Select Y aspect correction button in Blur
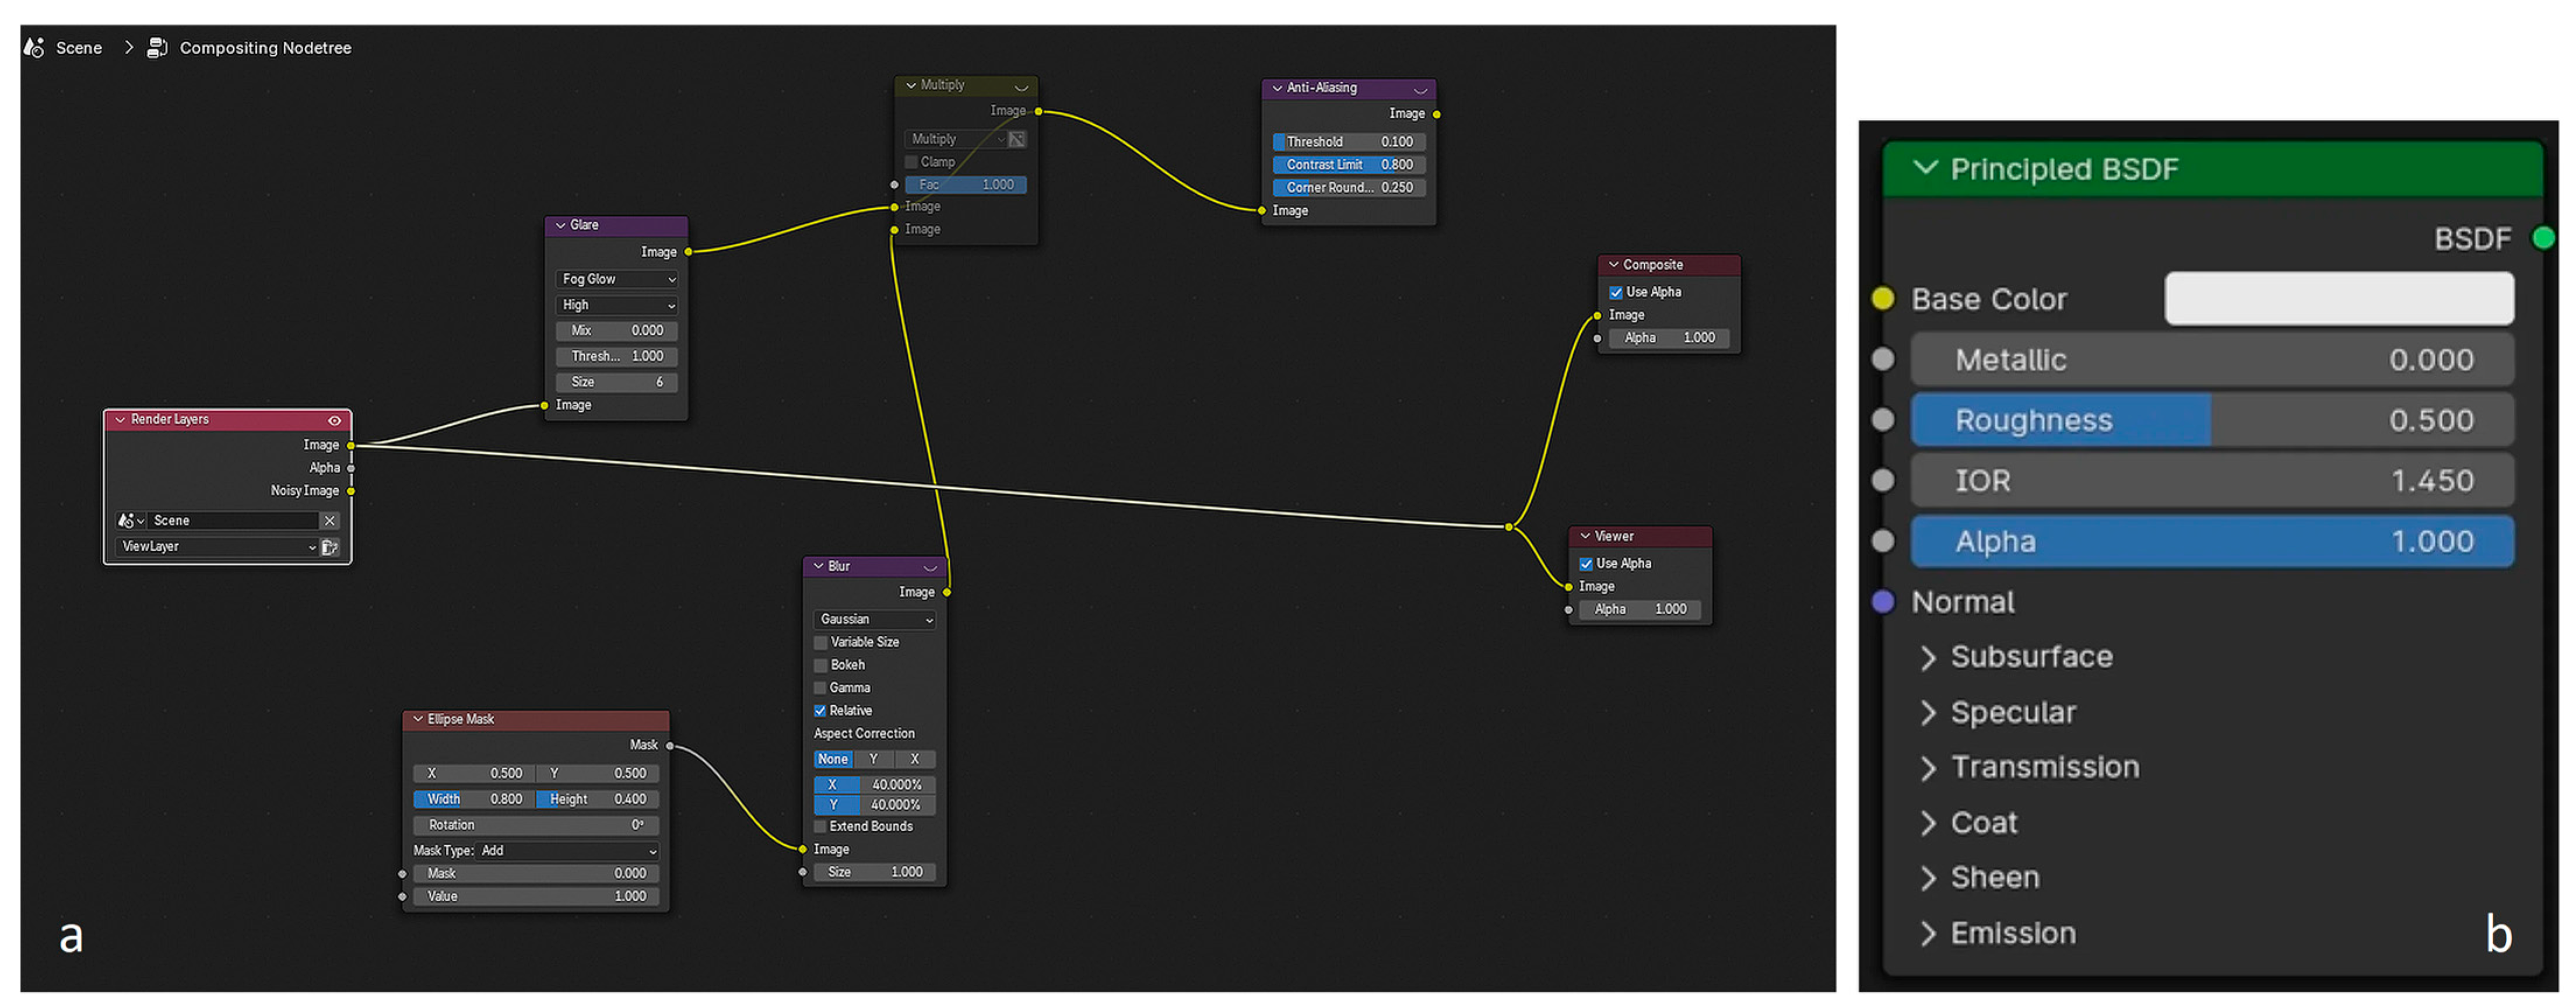Viewport: 2576px width, 1008px height. [x=873, y=759]
